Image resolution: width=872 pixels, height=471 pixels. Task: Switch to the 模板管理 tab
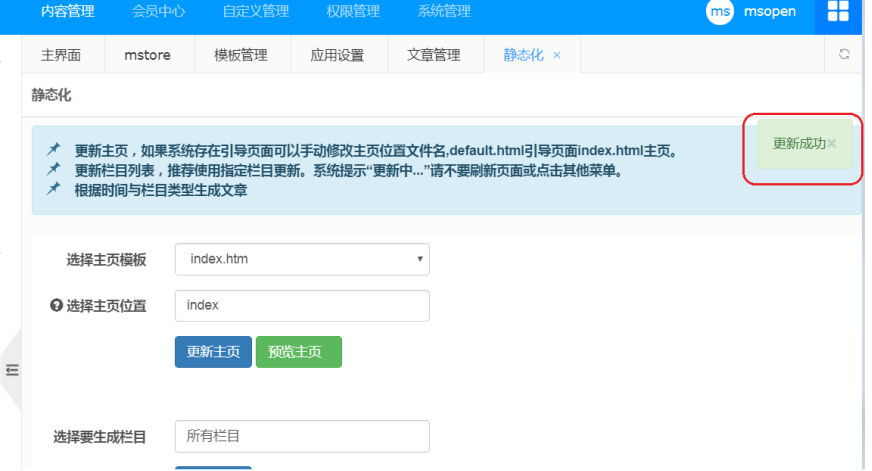click(241, 55)
